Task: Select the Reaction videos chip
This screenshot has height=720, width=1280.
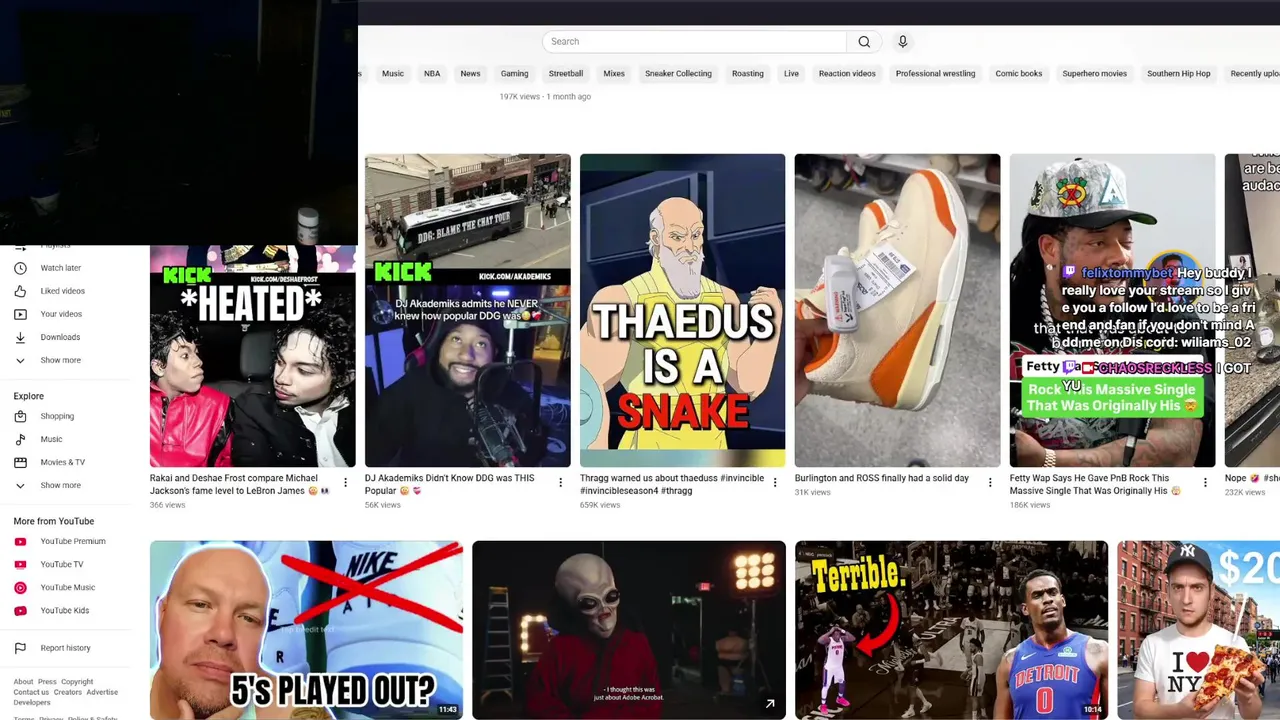Action: coord(847,74)
